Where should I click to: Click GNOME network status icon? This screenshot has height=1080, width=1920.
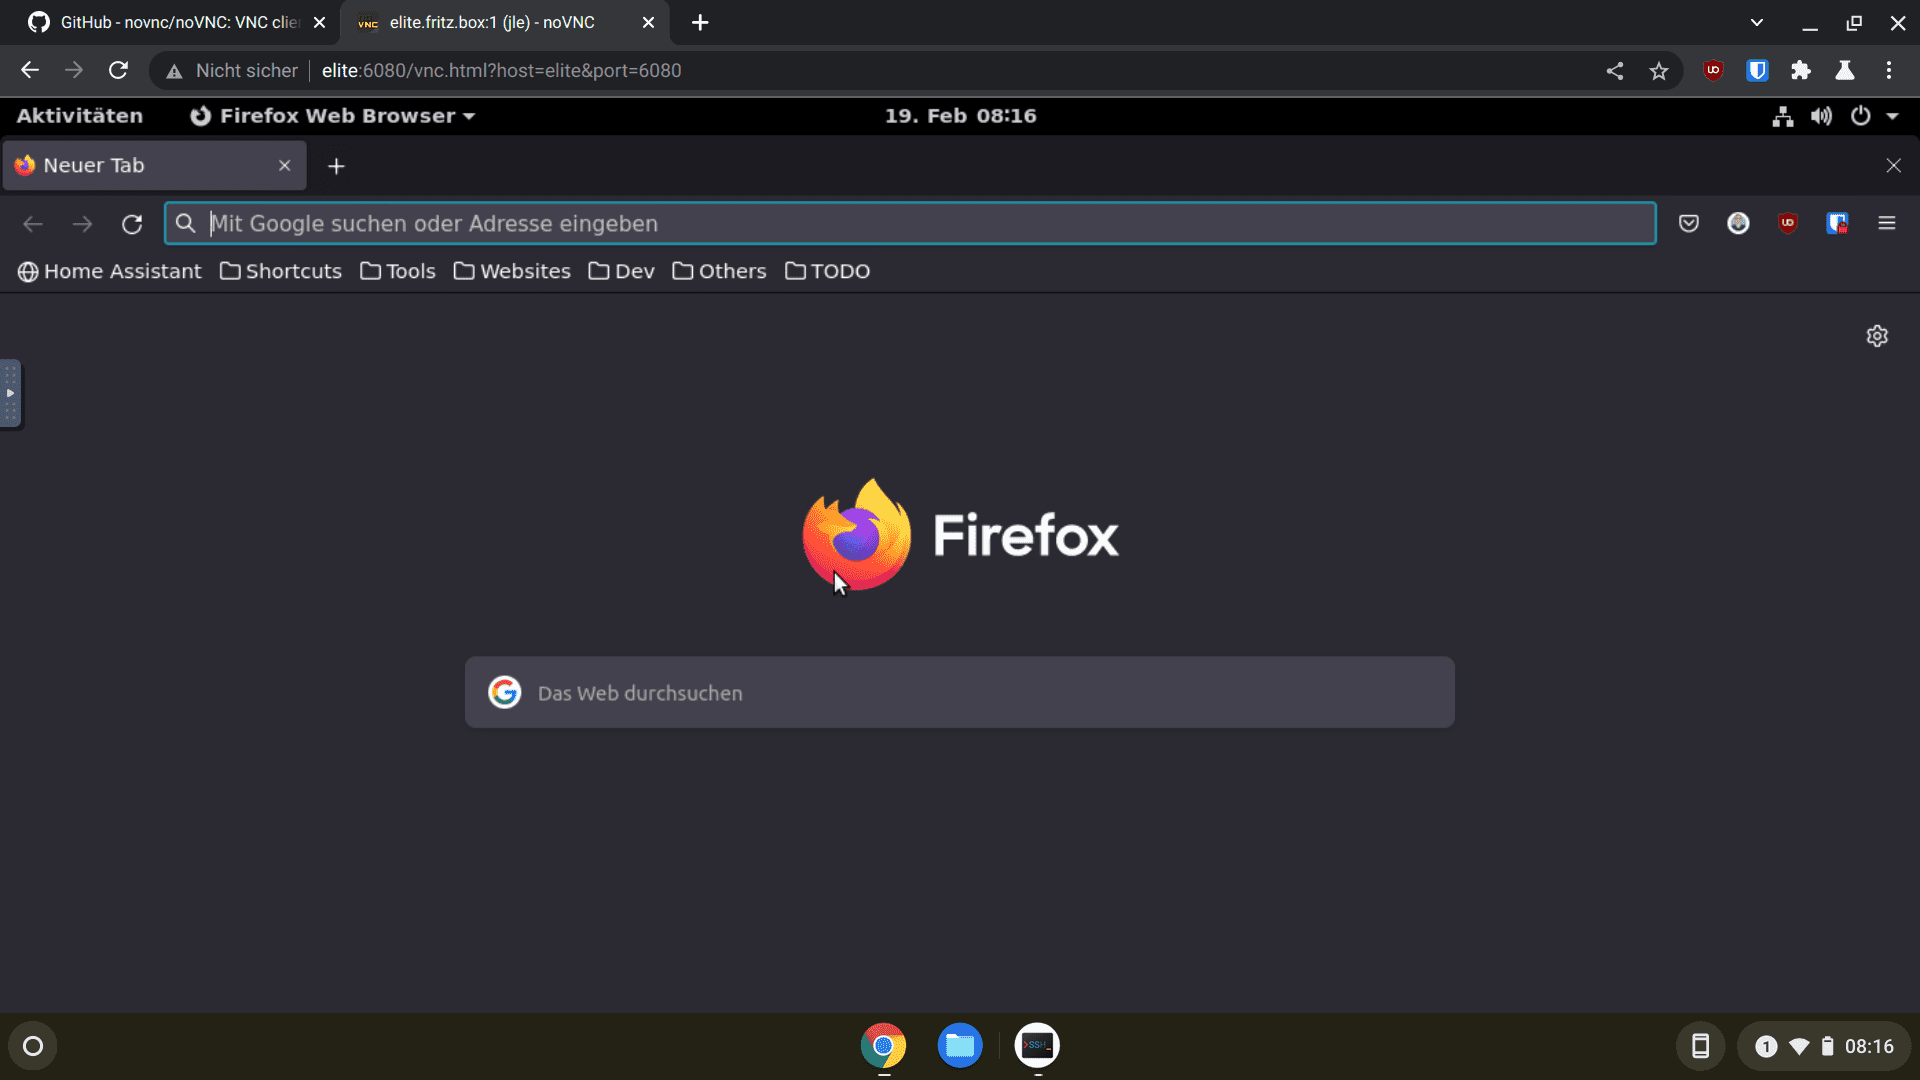click(x=1782, y=116)
